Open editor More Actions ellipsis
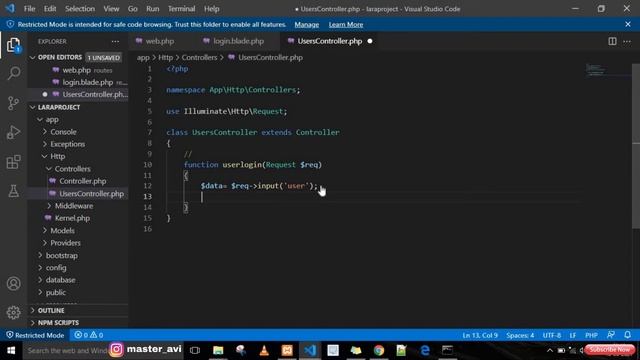The height and width of the screenshot is (360, 640). coord(627,41)
